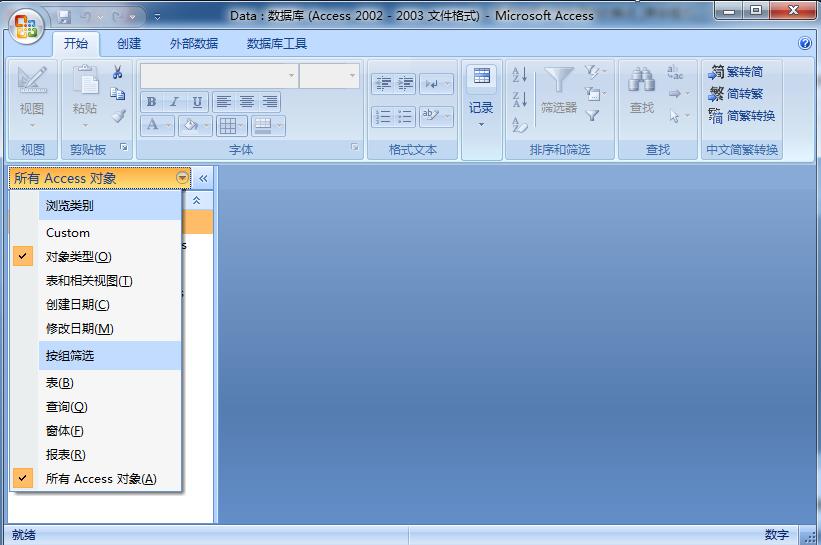Screen dimensions: 821x545
Task: Open the 记录 records dropdown
Action: click(481, 97)
